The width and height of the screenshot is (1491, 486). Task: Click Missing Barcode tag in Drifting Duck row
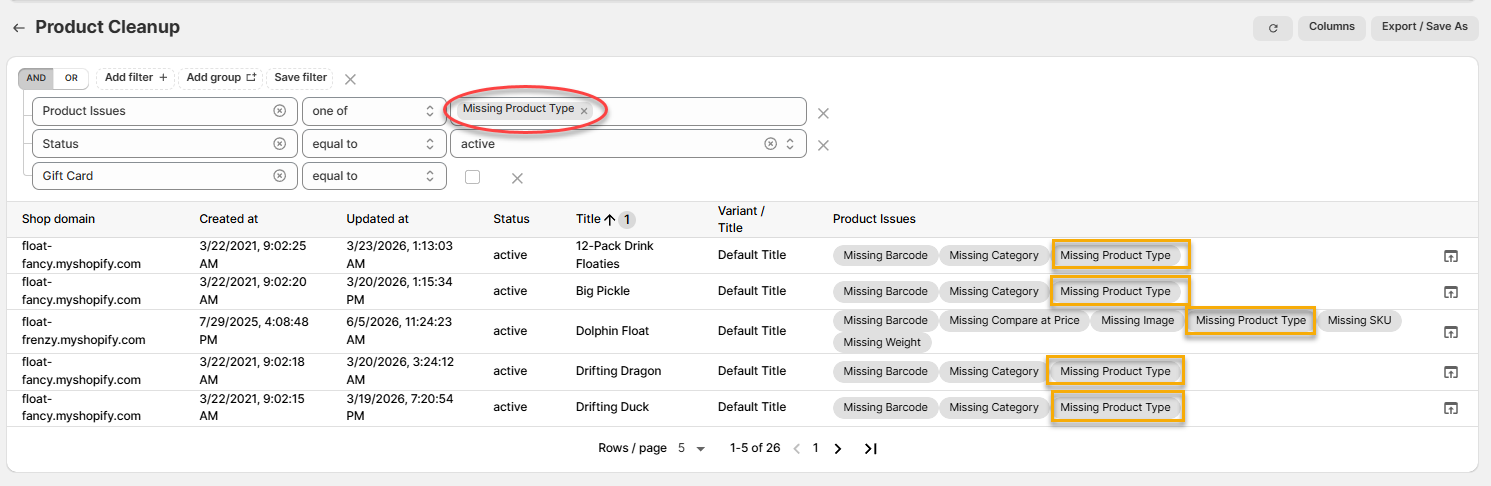click(885, 408)
